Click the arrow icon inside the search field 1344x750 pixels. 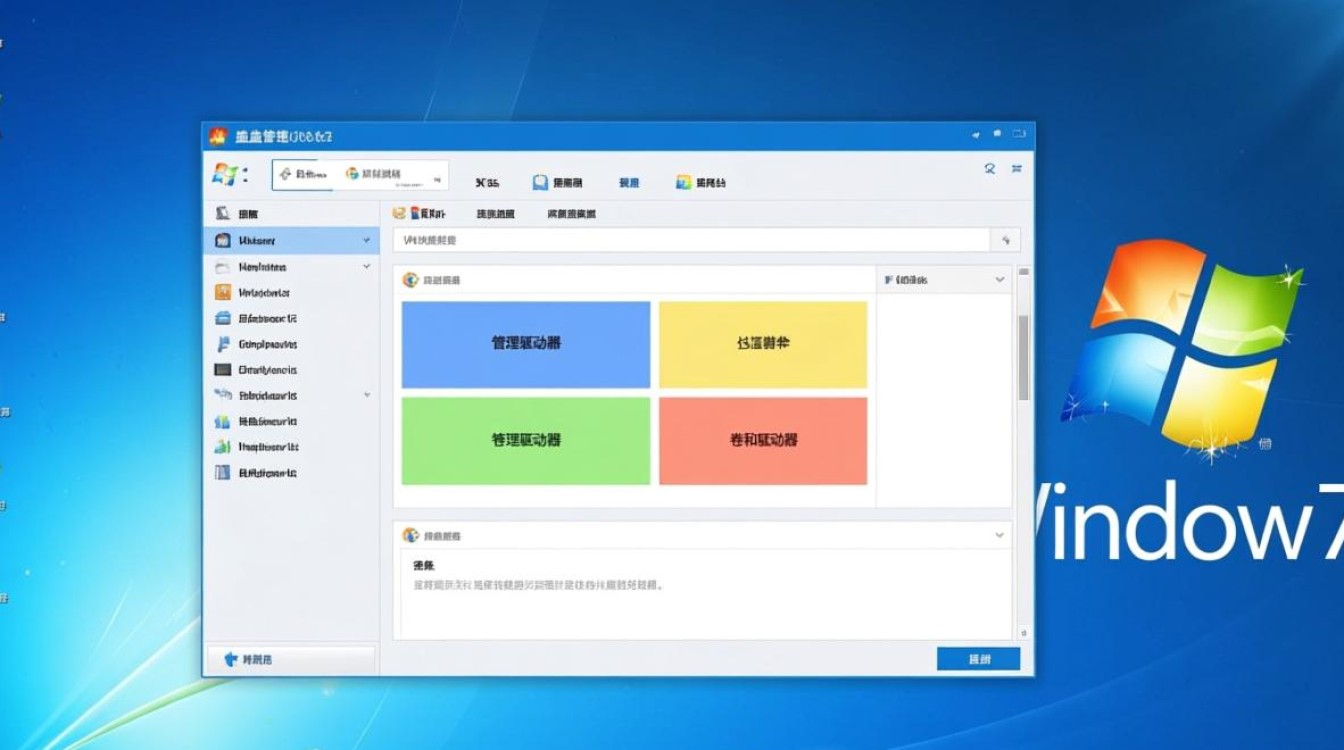[x=1006, y=240]
